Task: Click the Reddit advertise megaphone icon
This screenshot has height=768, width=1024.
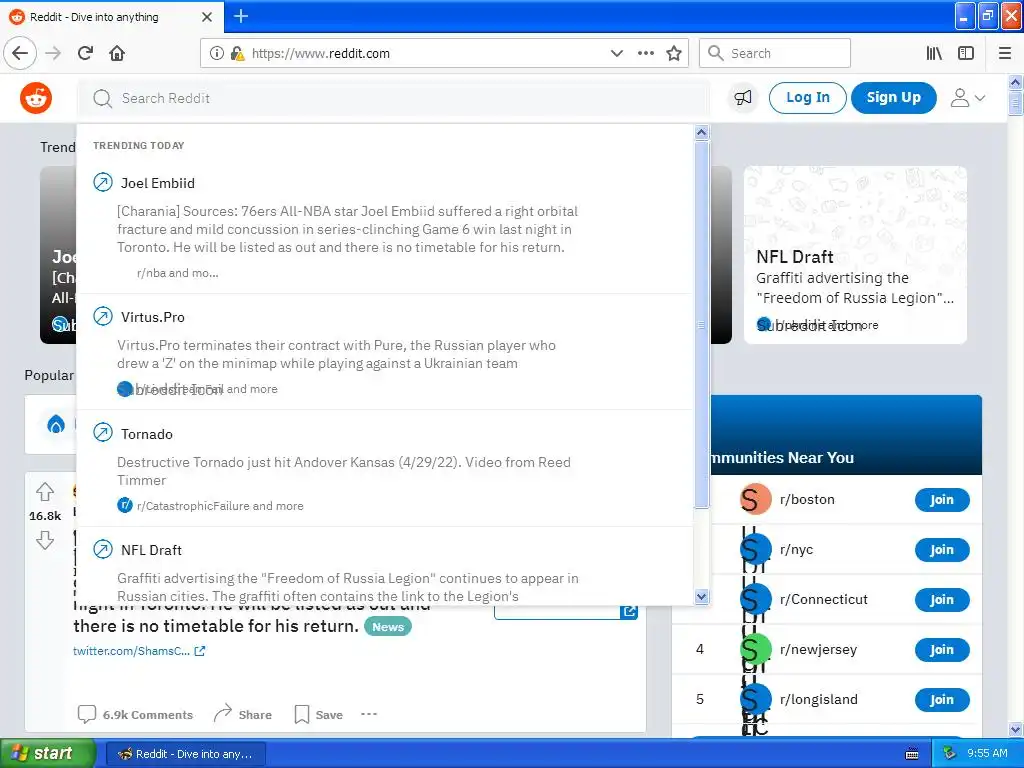Action: click(743, 98)
